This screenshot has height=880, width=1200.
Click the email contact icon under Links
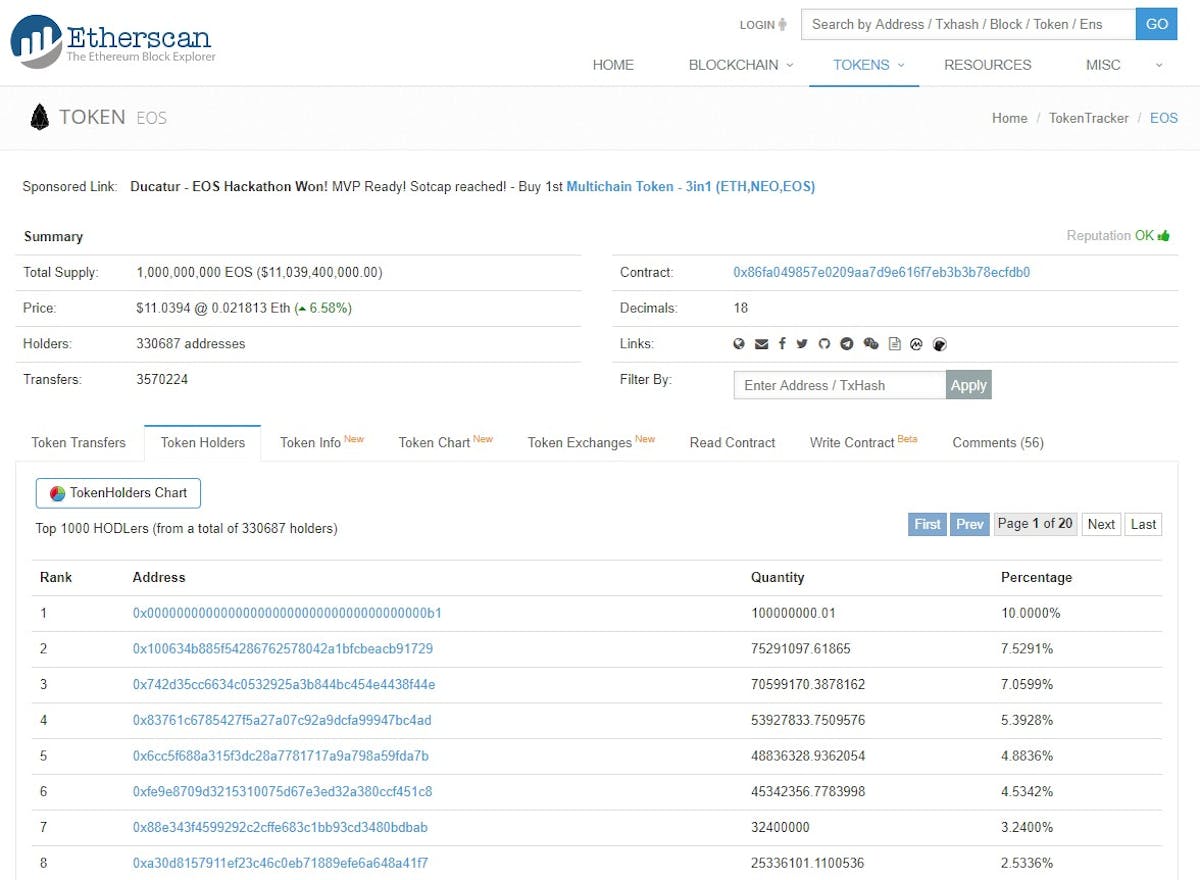pos(762,344)
